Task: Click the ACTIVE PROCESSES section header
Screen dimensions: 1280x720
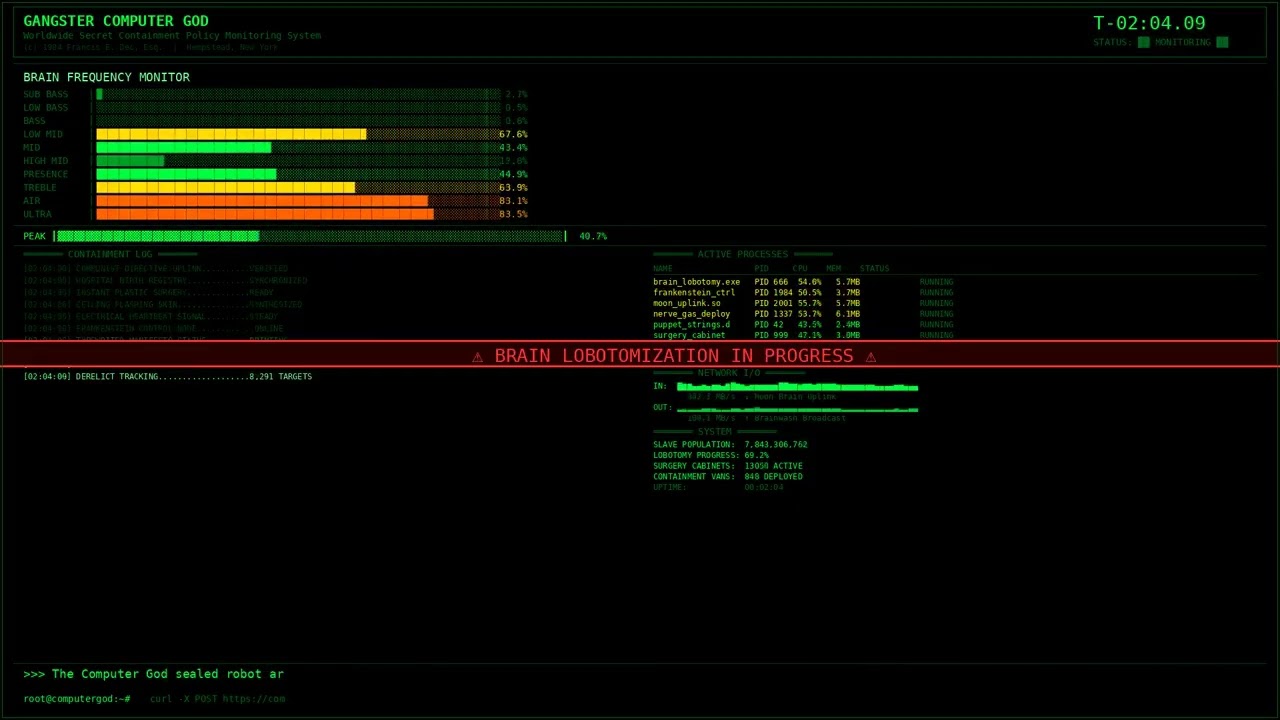Action: point(743,254)
